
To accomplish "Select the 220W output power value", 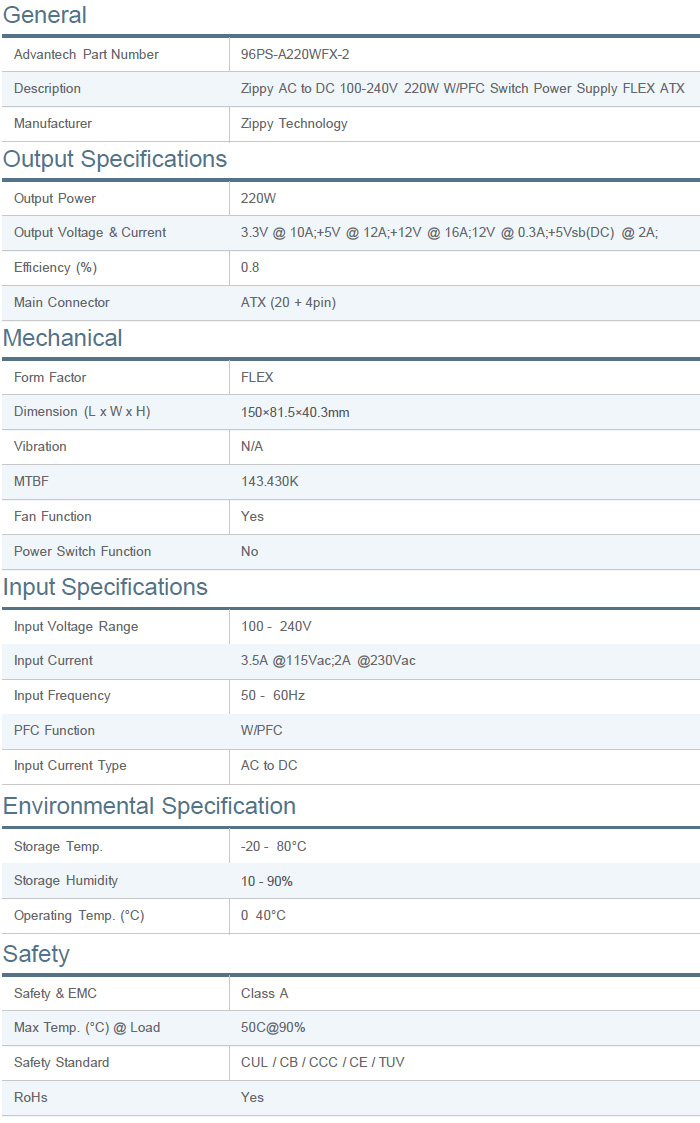I will [259, 199].
